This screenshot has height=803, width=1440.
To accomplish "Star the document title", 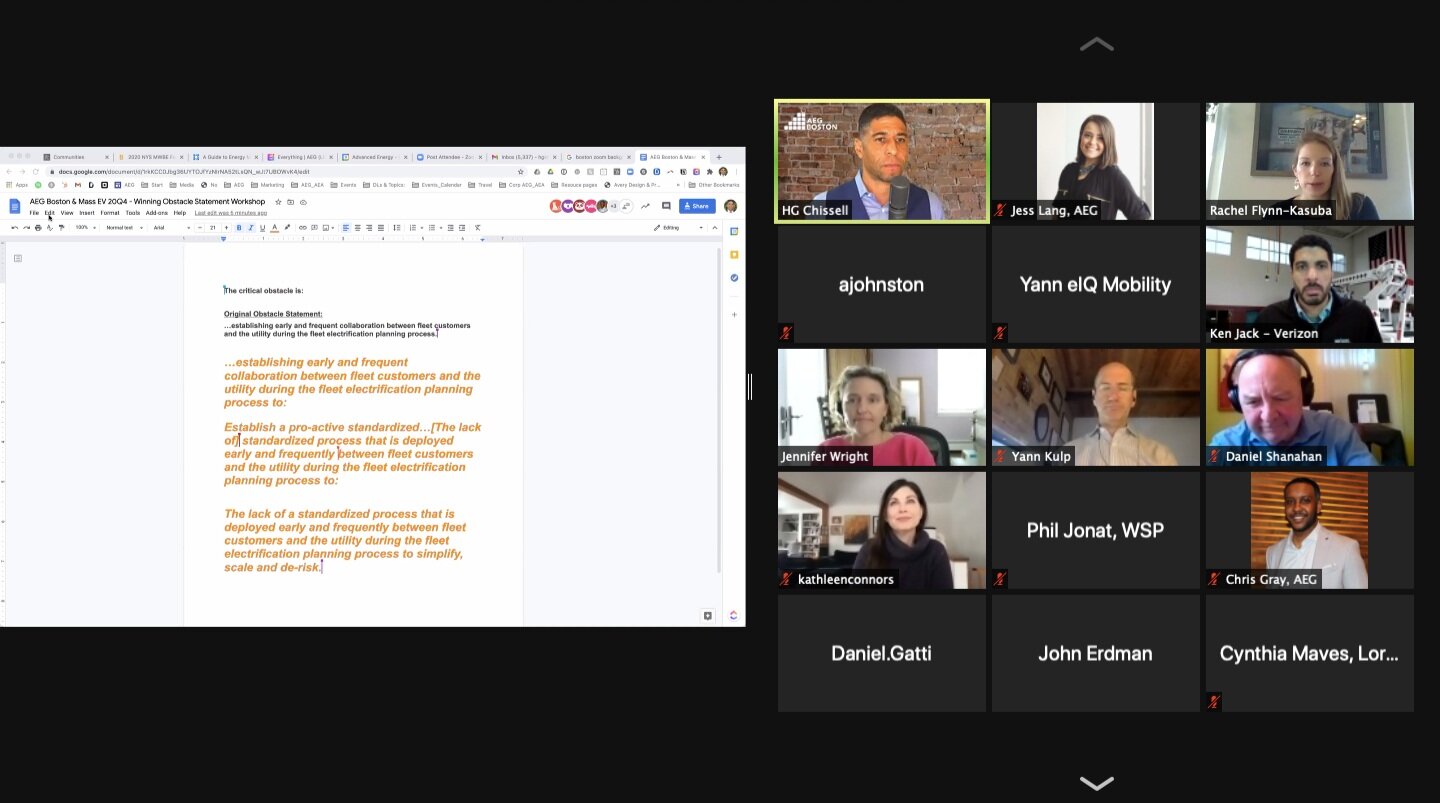I will tap(278, 202).
